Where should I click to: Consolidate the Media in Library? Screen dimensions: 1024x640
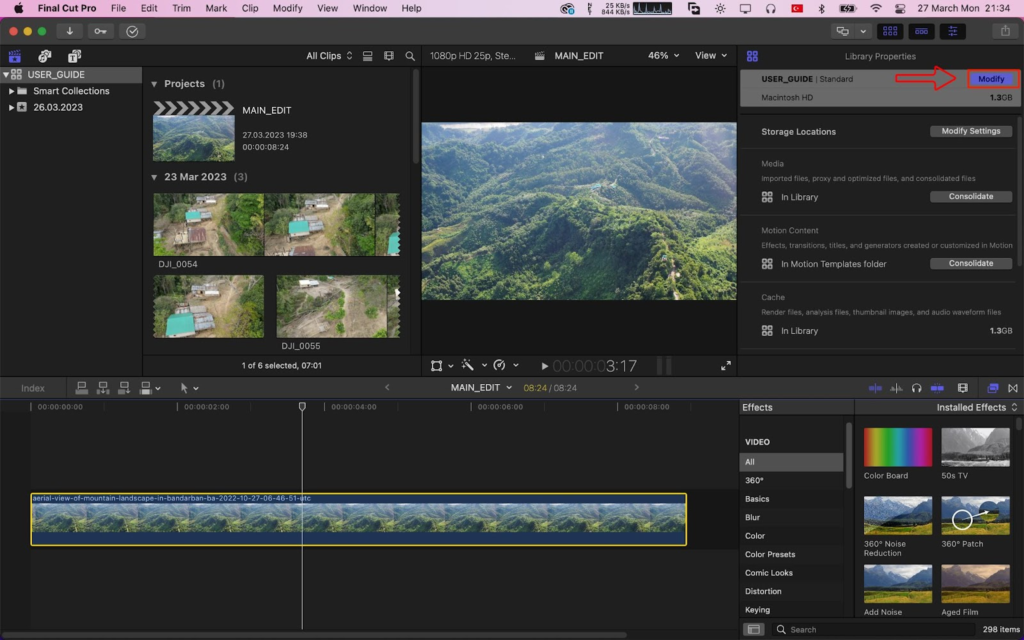[971, 197]
